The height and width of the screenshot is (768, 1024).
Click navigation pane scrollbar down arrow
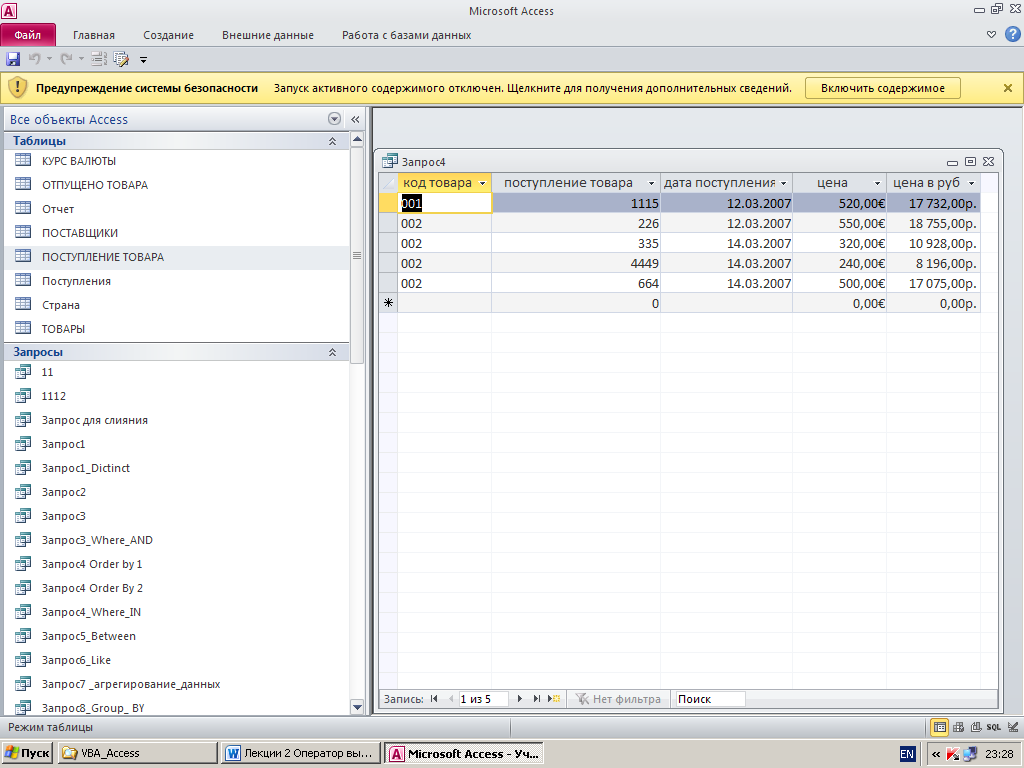(357, 707)
